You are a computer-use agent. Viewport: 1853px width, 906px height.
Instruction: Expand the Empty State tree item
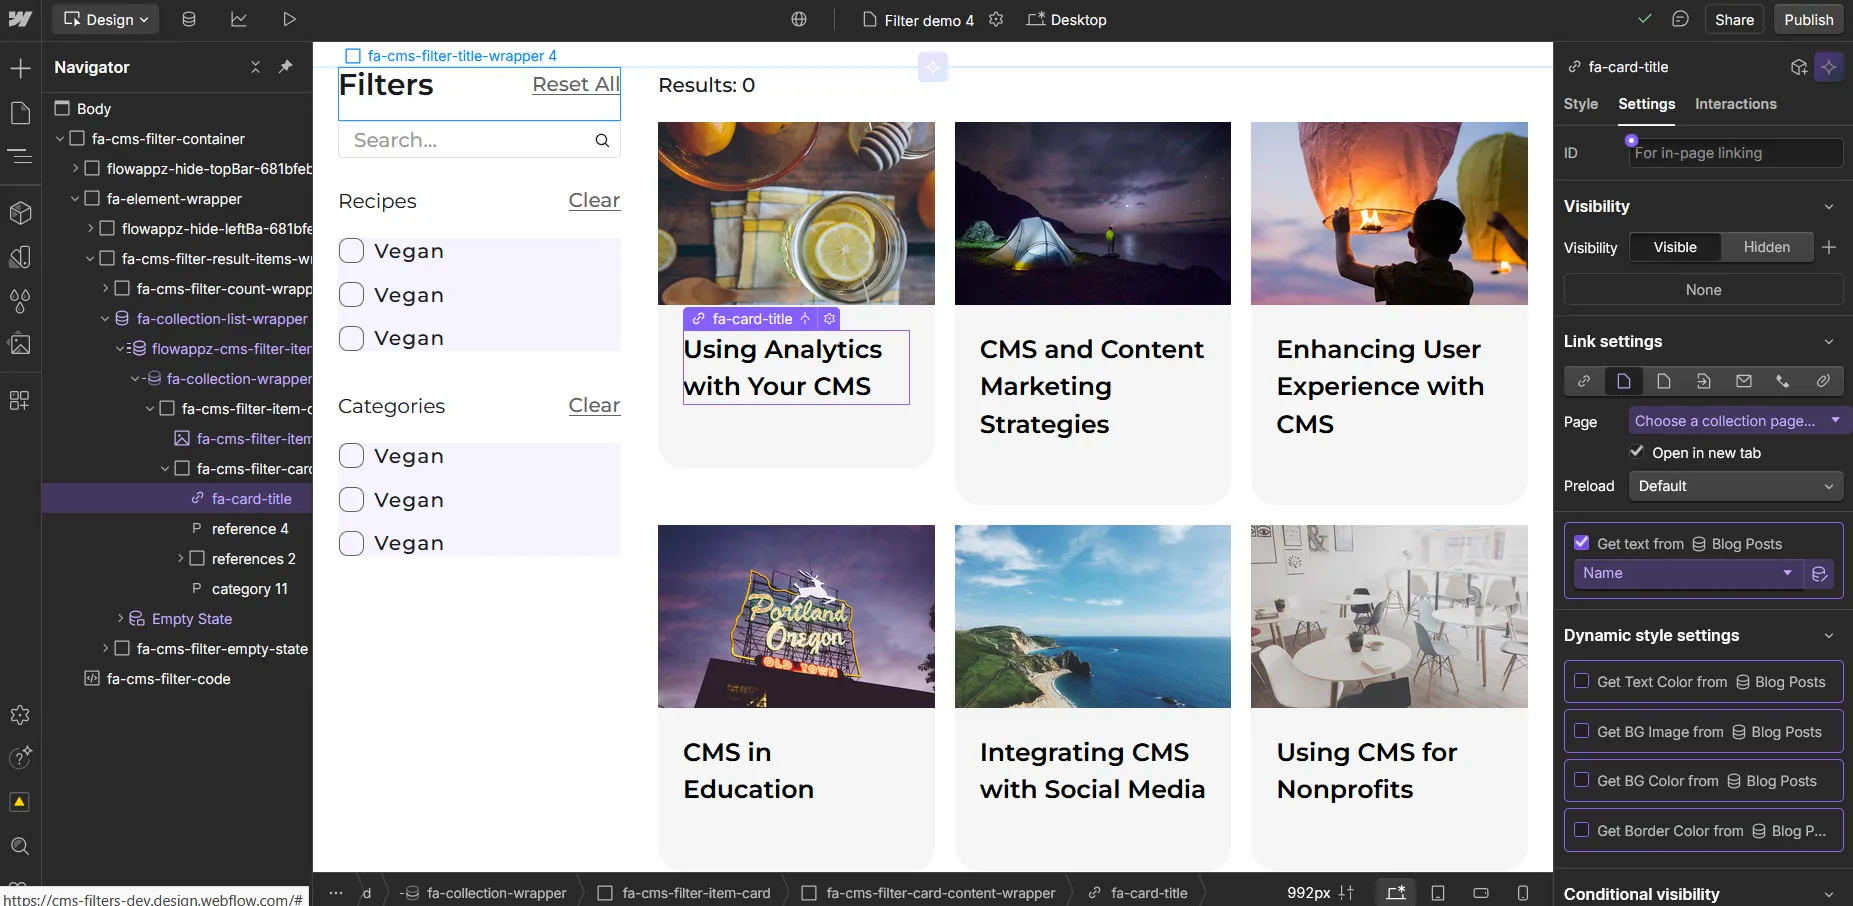[x=120, y=618]
